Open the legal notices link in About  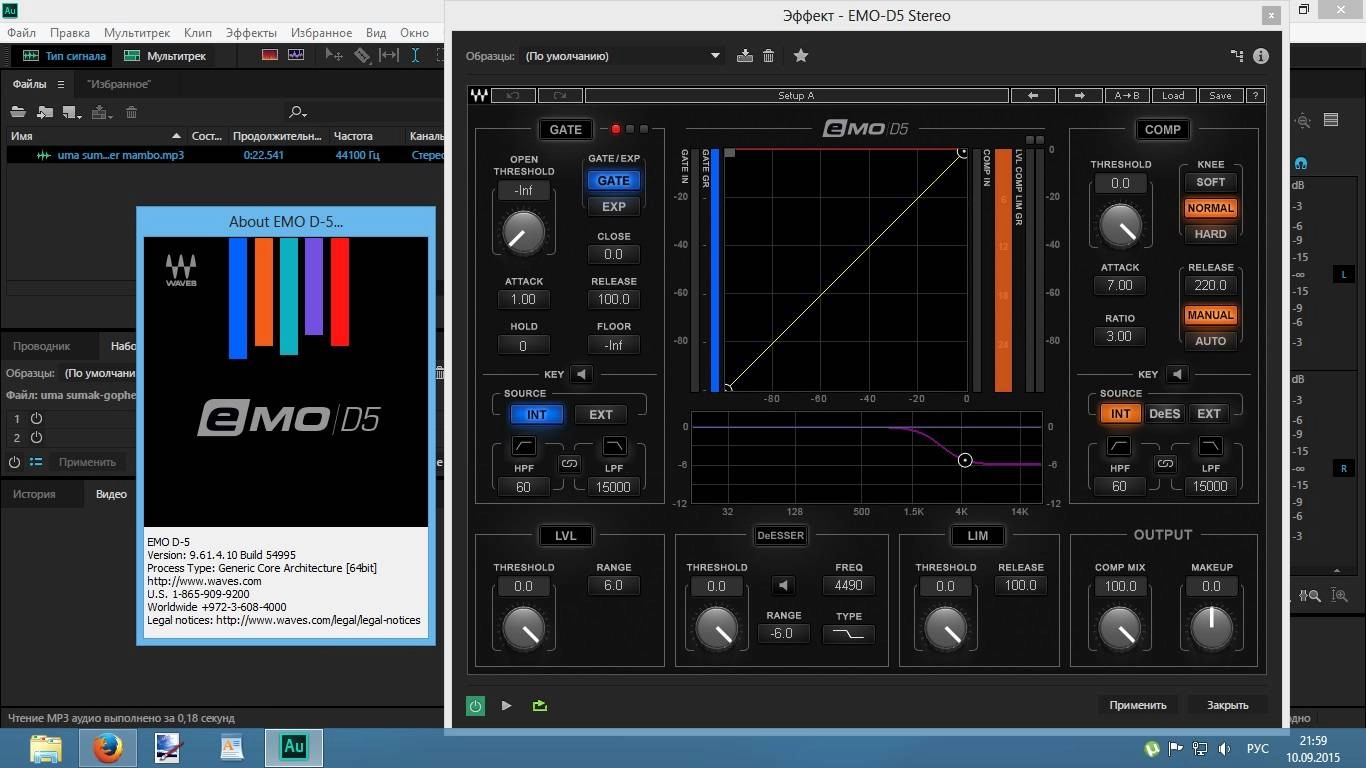point(318,620)
